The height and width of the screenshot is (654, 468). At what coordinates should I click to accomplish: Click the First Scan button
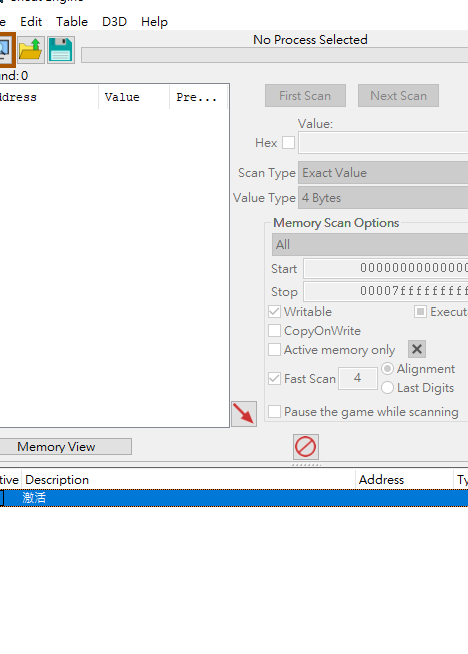[x=305, y=96]
